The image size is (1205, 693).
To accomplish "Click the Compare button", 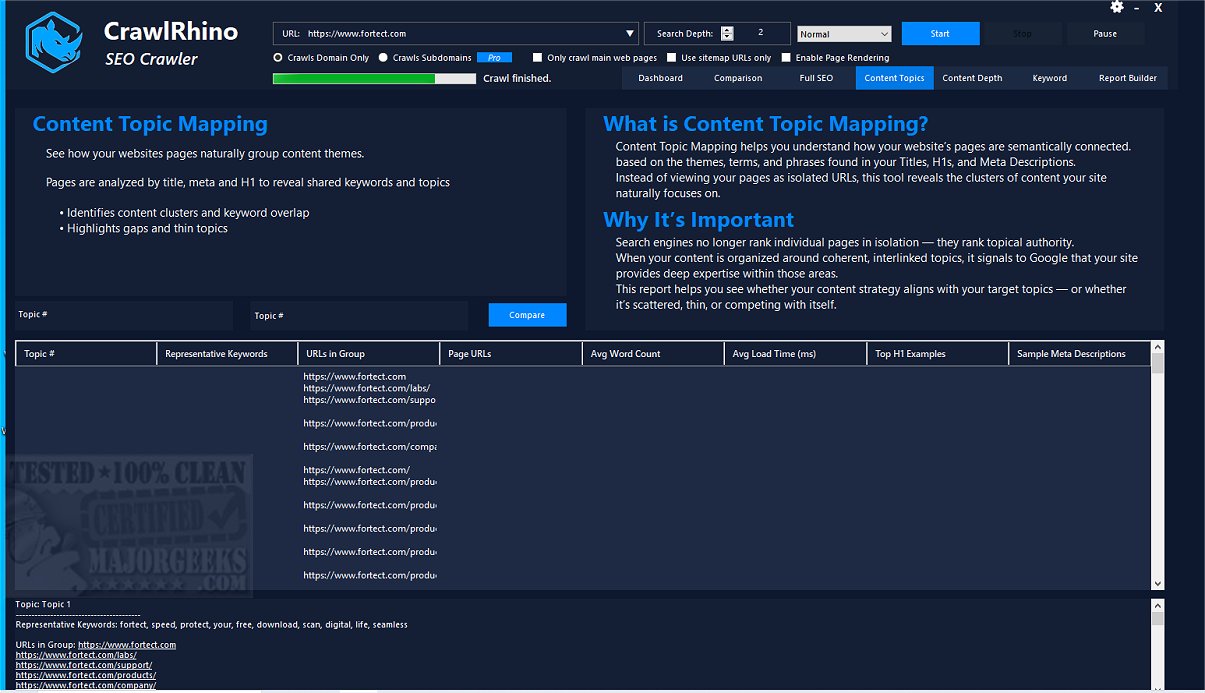I will 527,315.
